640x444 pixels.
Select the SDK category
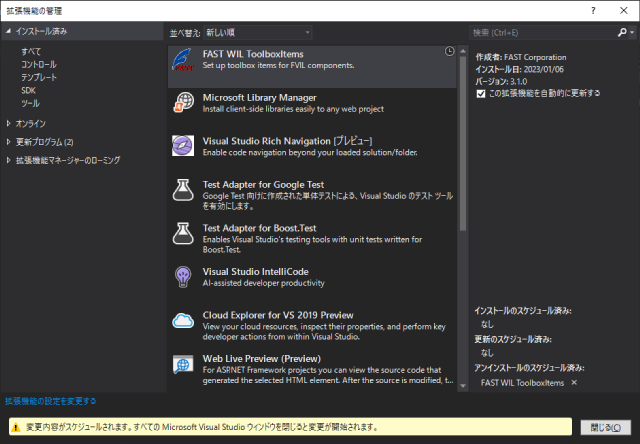(x=29, y=91)
